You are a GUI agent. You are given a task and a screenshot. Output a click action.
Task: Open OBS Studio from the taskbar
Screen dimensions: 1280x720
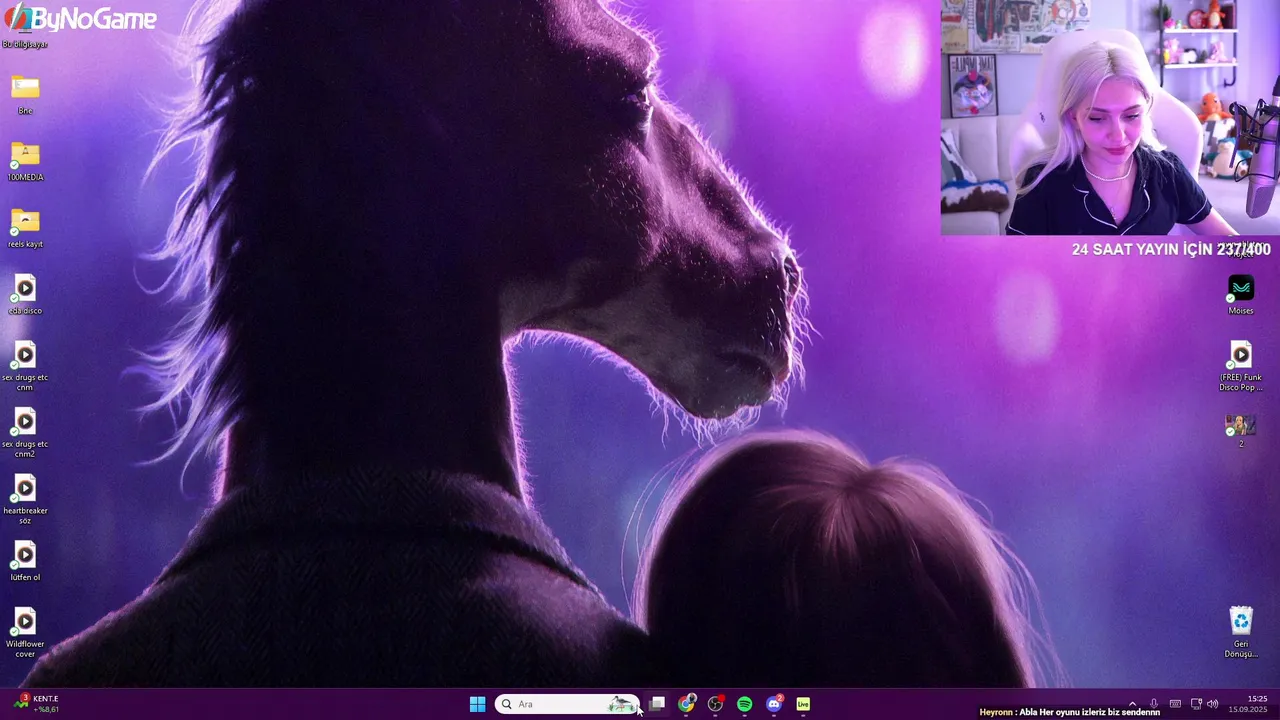[x=715, y=704]
